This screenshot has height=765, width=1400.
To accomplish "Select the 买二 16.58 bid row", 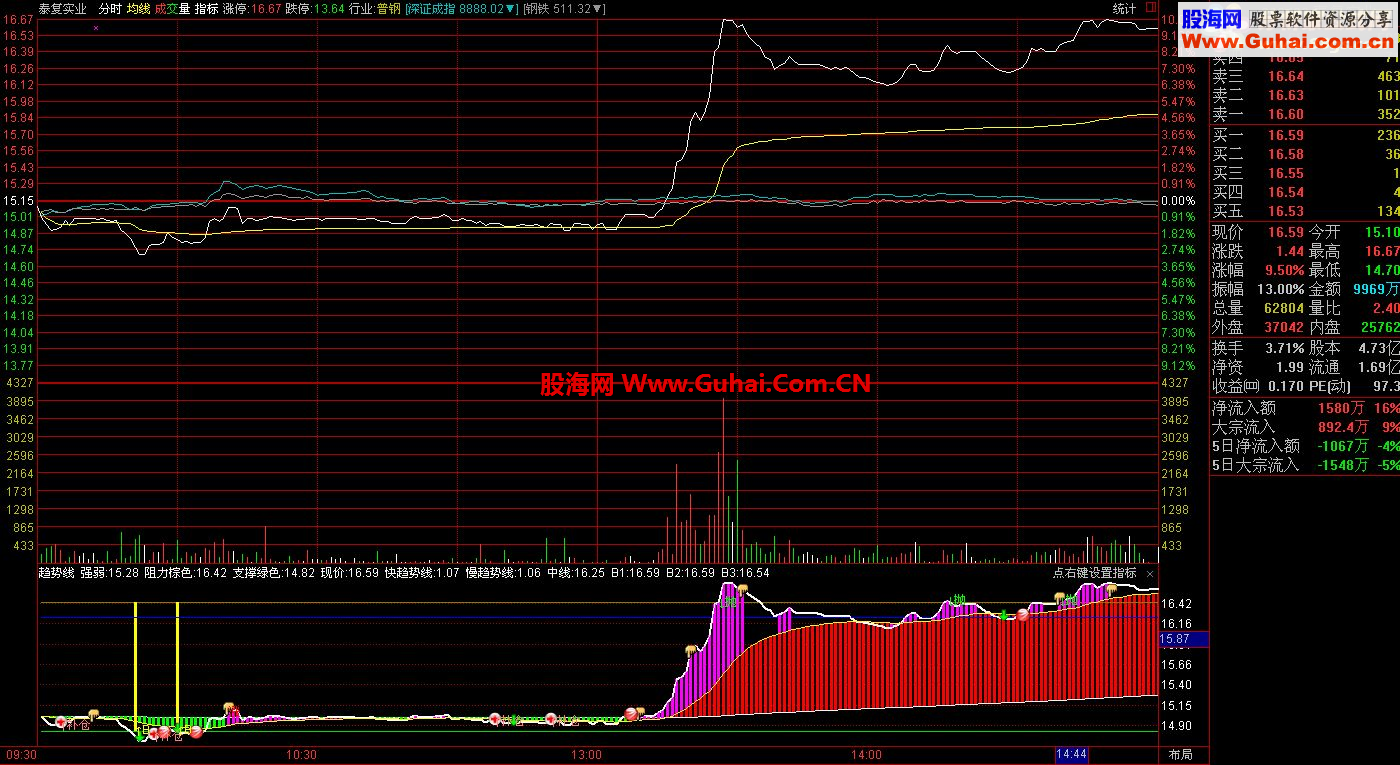I will [x=1305, y=154].
